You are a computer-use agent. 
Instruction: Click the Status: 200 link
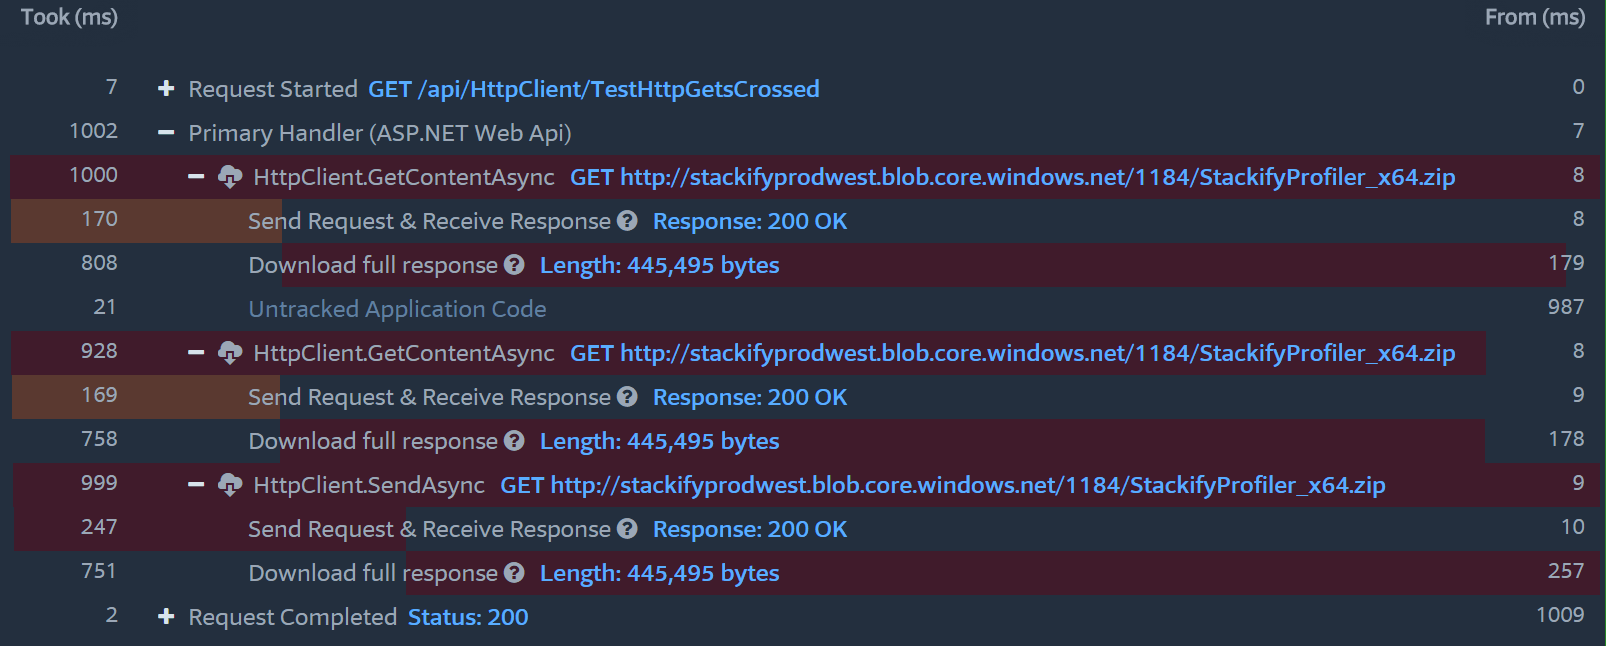pyautogui.click(x=467, y=617)
